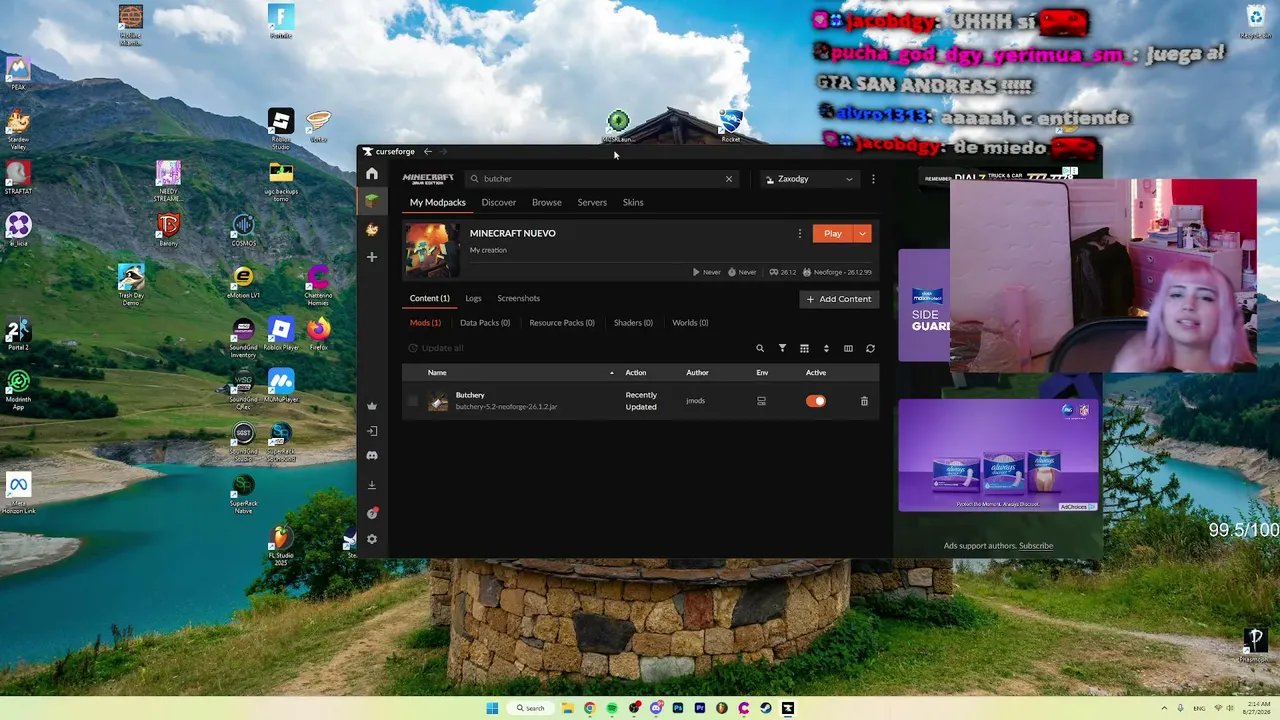Select the Modrinth App desktop shortcut
Viewport: 1280px width, 720px height.
point(18,388)
